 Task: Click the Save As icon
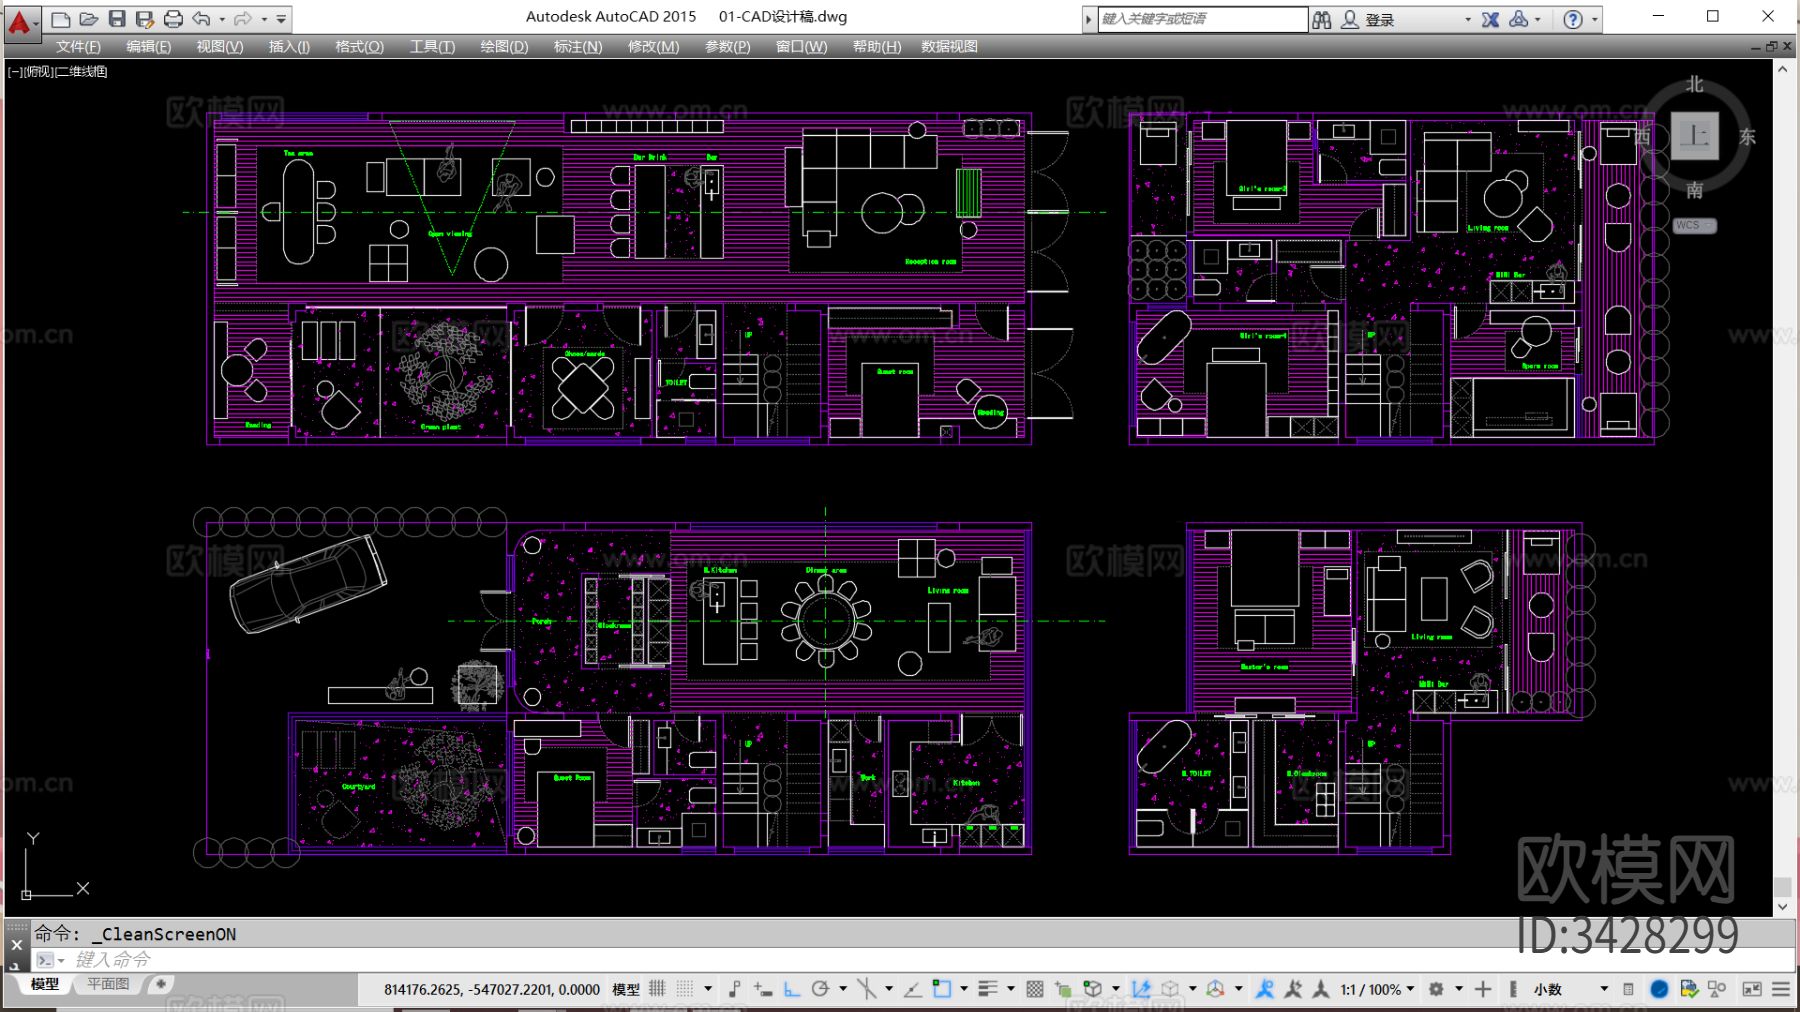(x=145, y=19)
